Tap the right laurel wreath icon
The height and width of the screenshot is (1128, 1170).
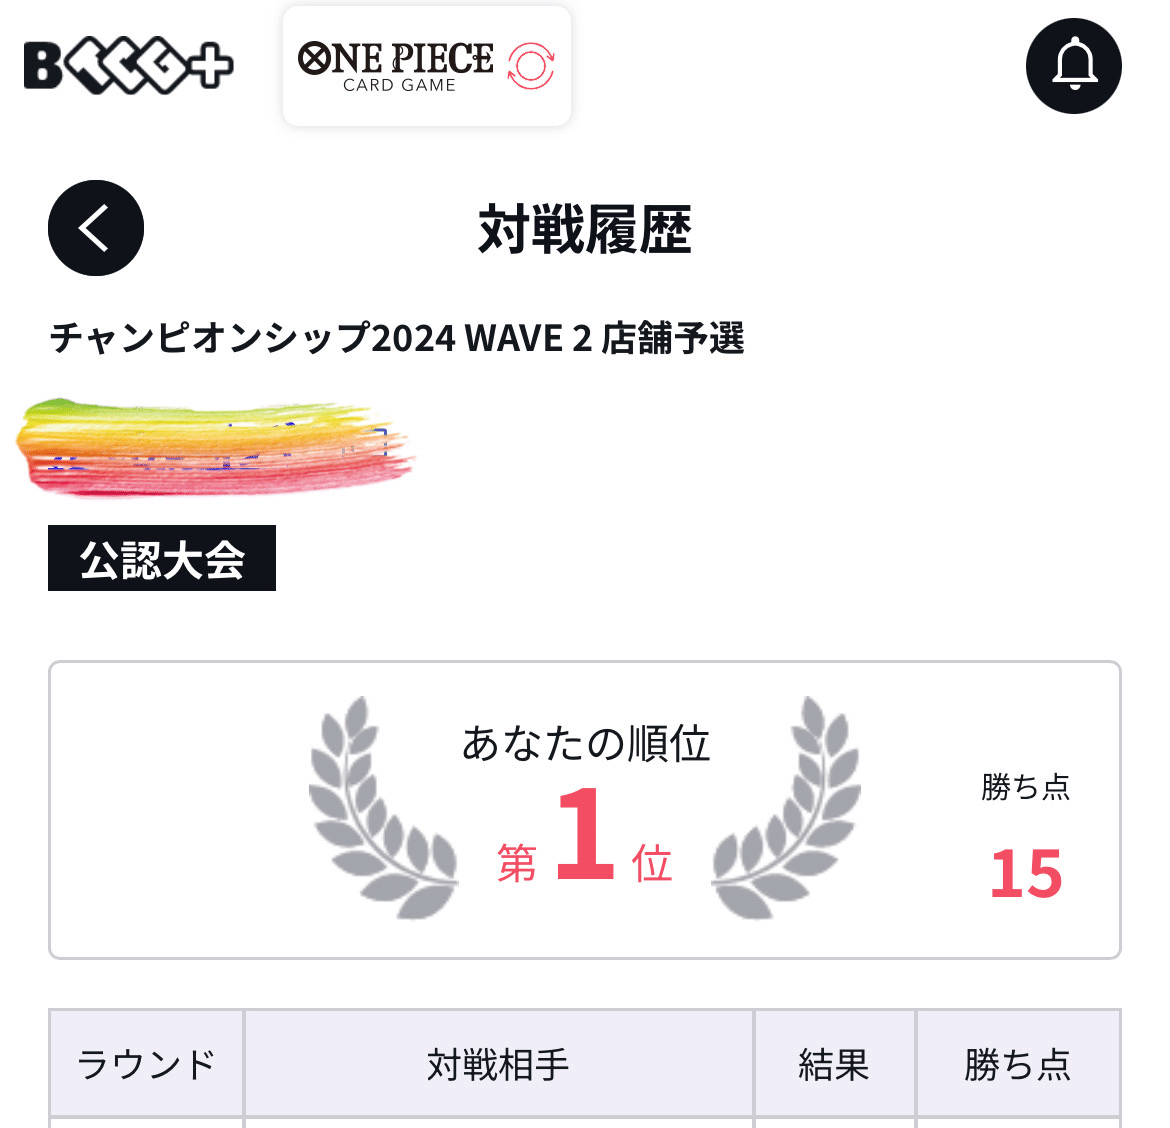click(786, 808)
